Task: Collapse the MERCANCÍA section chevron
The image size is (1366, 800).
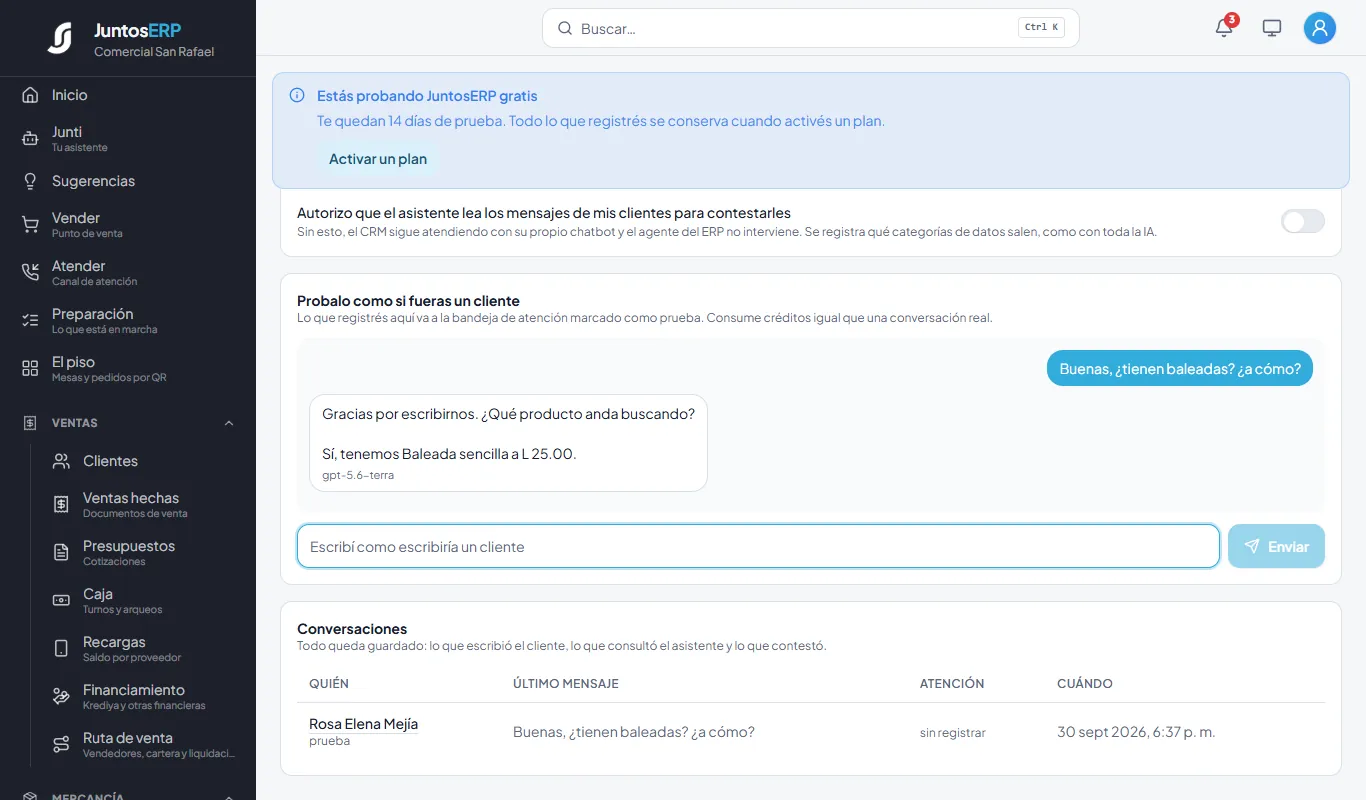Action: click(x=229, y=796)
